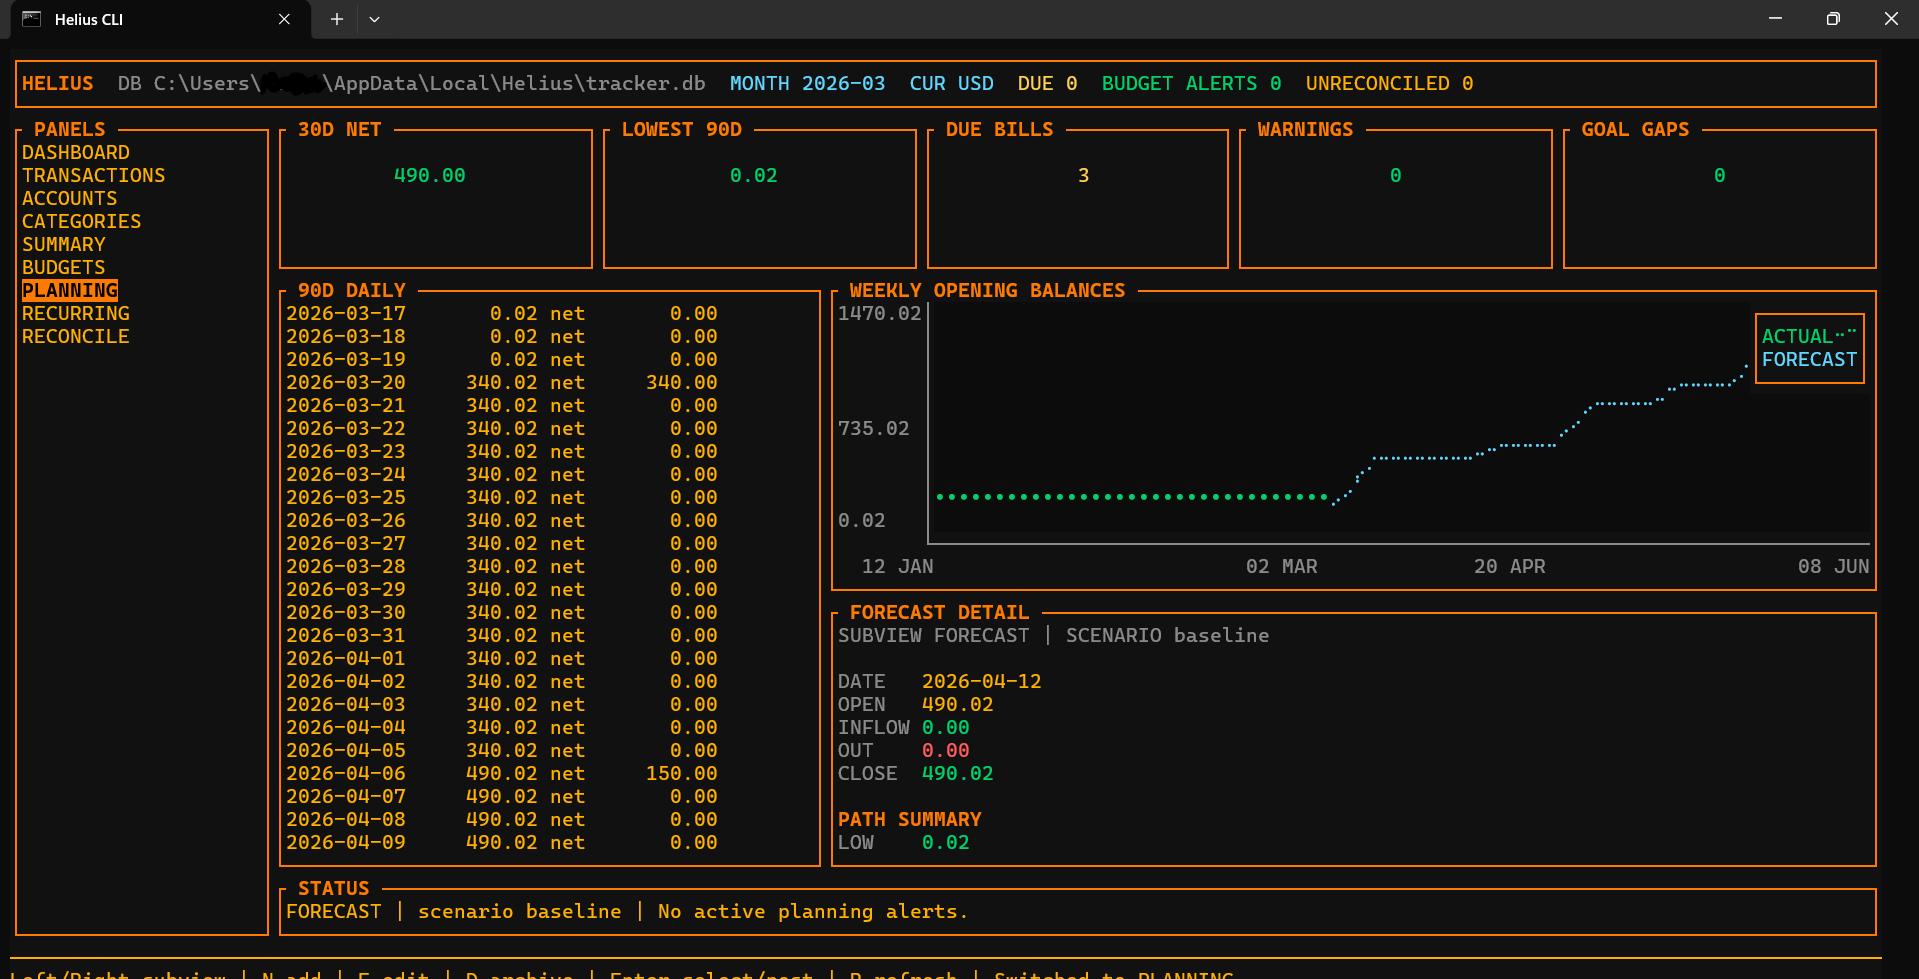Open the RECONCILE panel
The height and width of the screenshot is (979, 1919).
pos(75,336)
